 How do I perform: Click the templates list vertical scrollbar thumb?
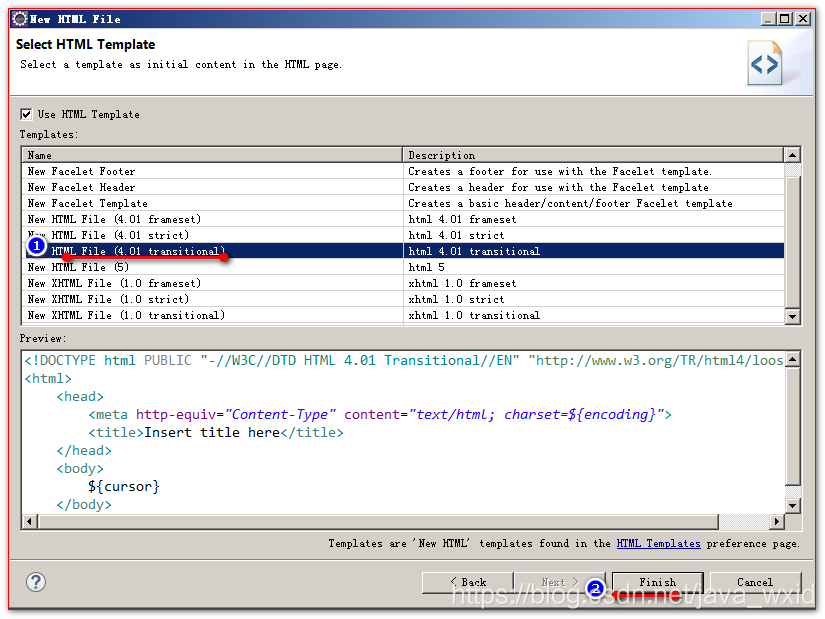click(x=792, y=242)
